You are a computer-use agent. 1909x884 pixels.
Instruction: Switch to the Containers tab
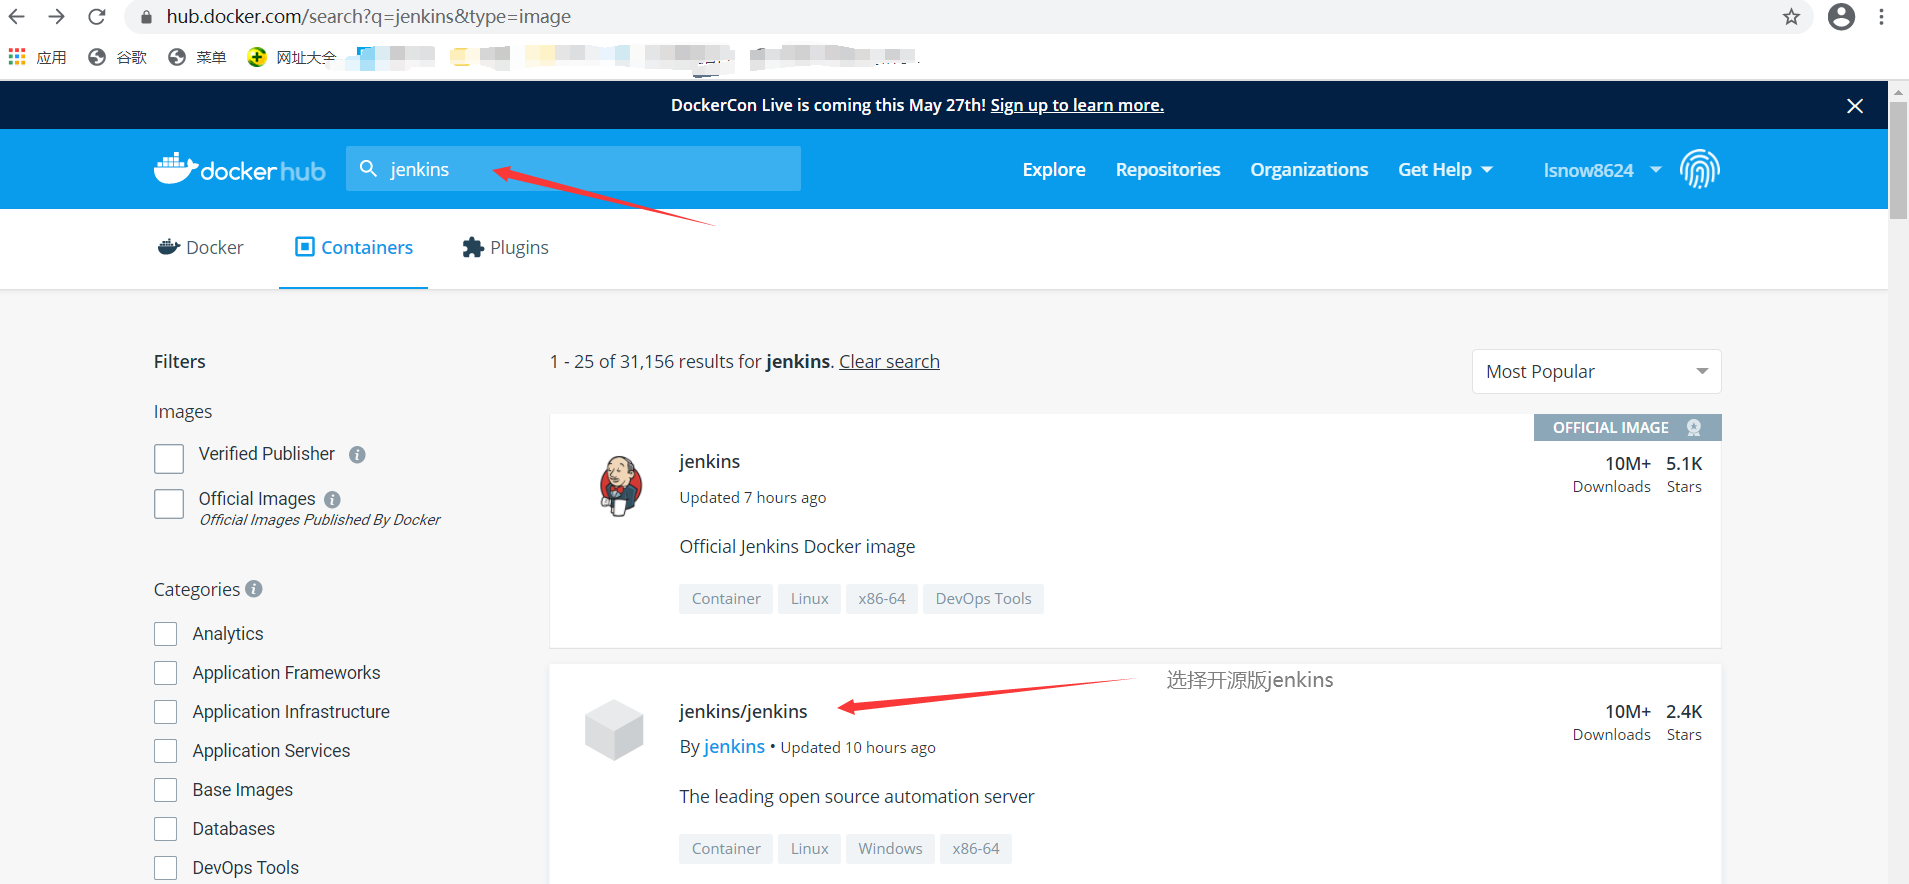(x=354, y=247)
